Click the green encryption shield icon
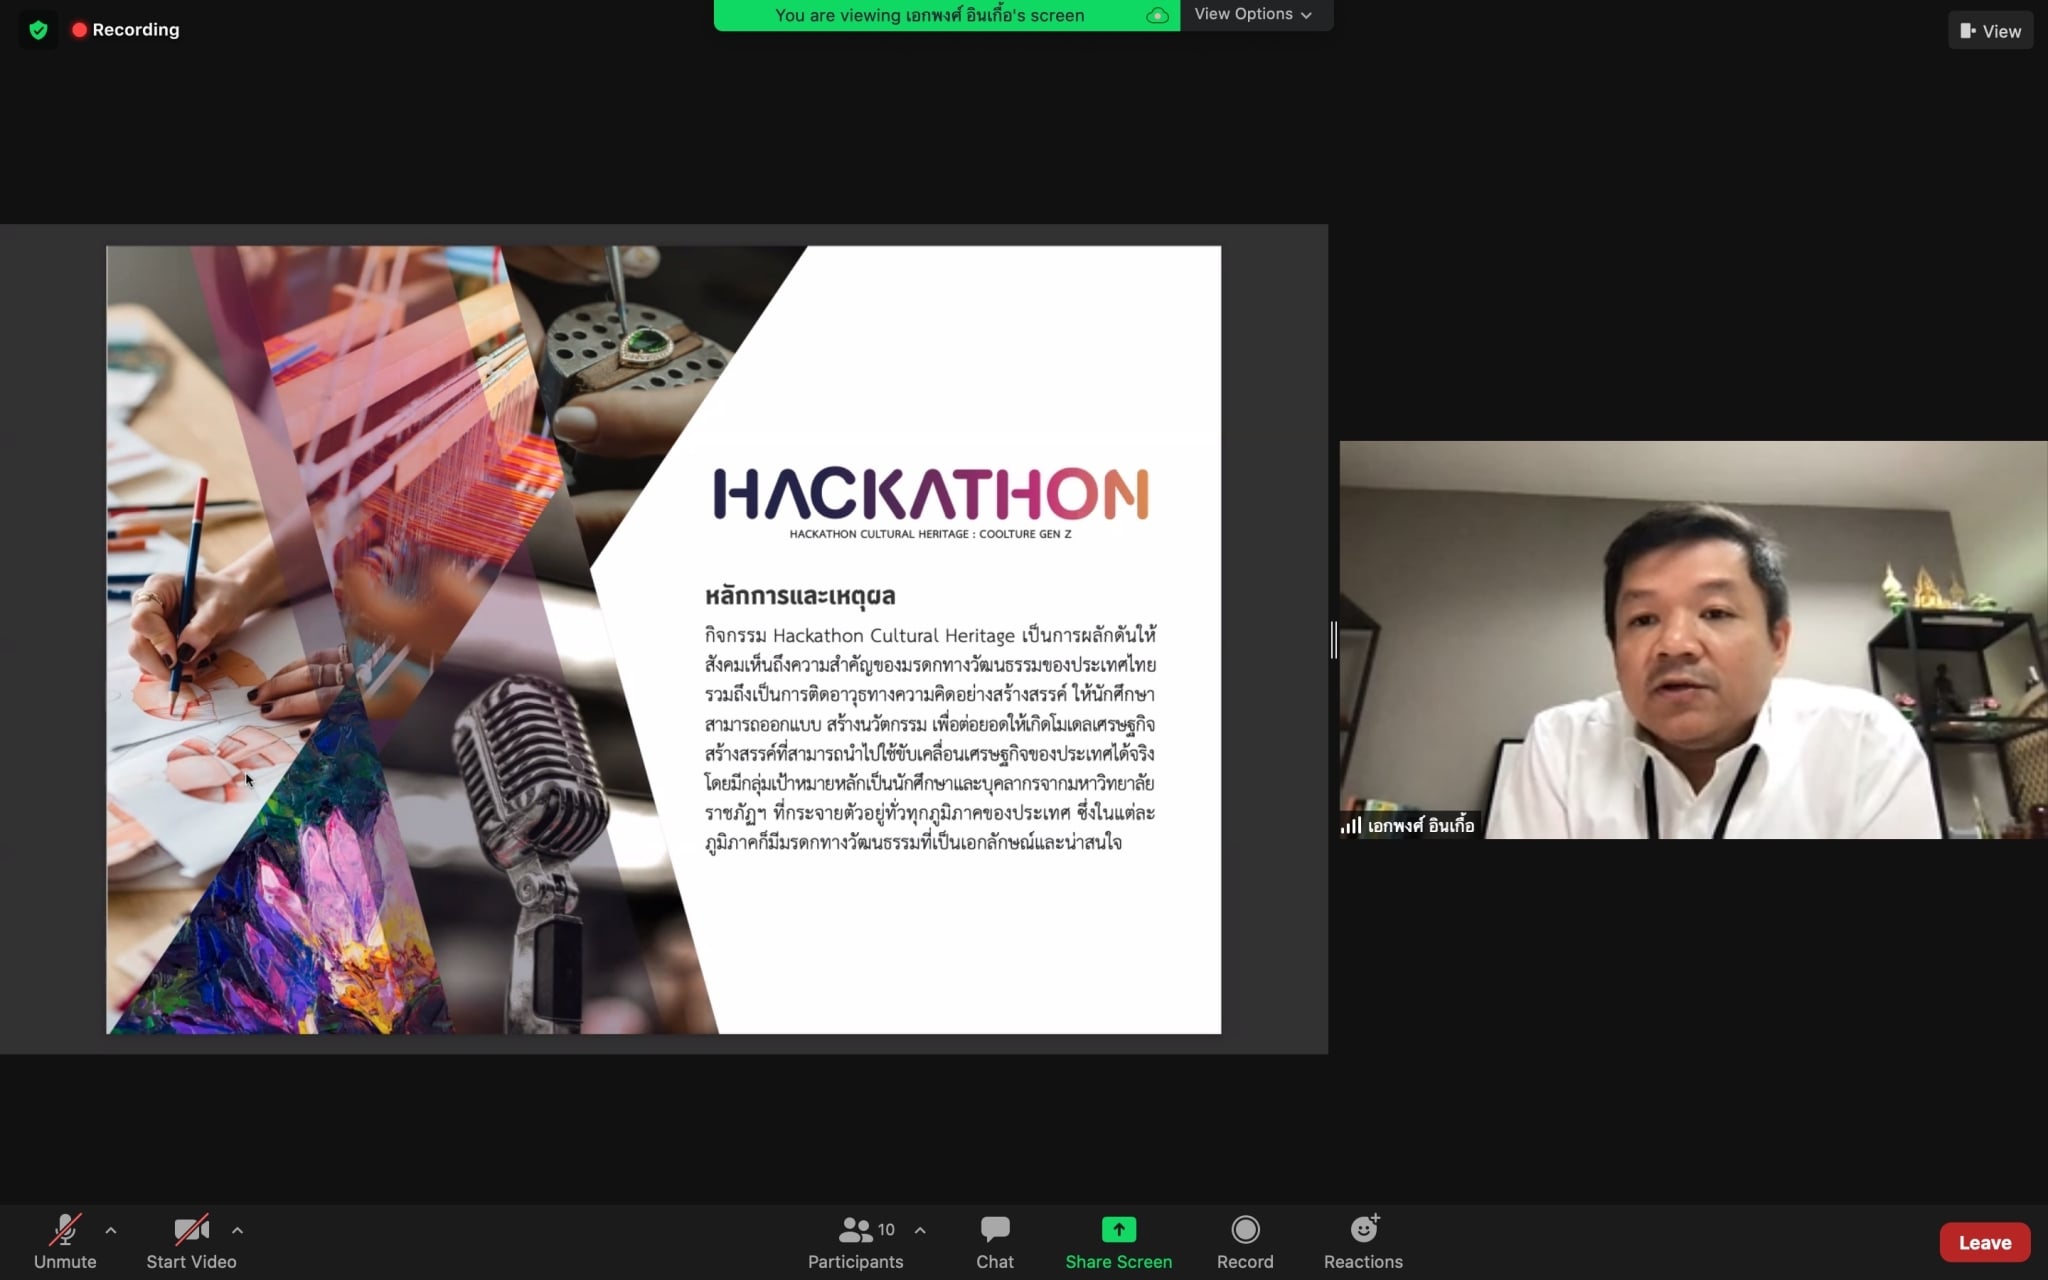Screen dimensions: 2048x1280 38,30
